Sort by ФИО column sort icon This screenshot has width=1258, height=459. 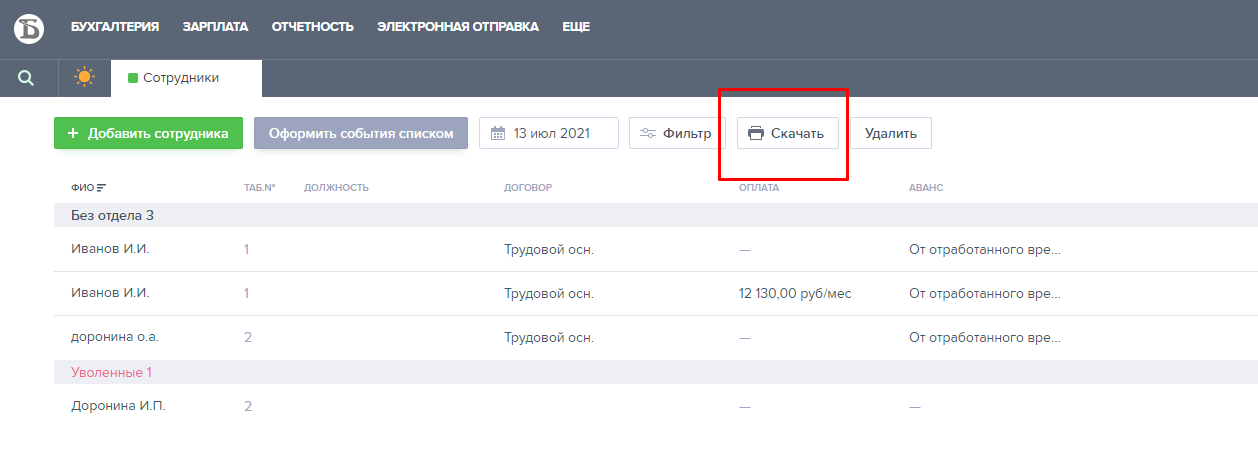(x=101, y=188)
